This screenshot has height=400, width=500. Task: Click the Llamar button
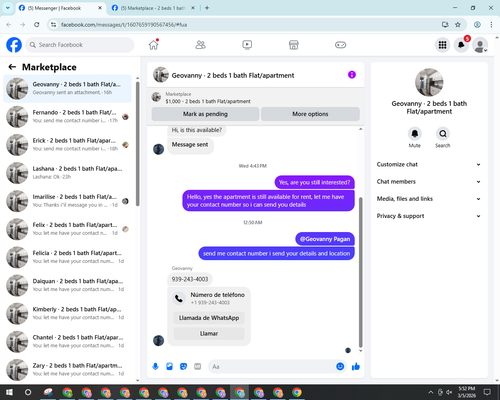(209, 333)
